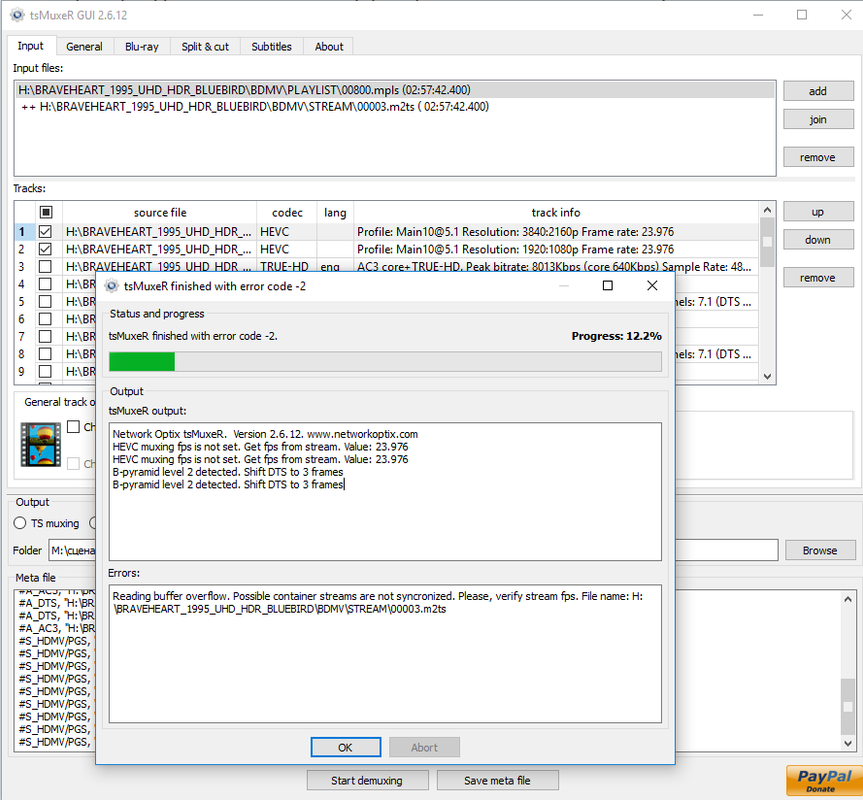Screen dimensions: 863x800
Task: Click the codec column header
Action: [287, 212]
